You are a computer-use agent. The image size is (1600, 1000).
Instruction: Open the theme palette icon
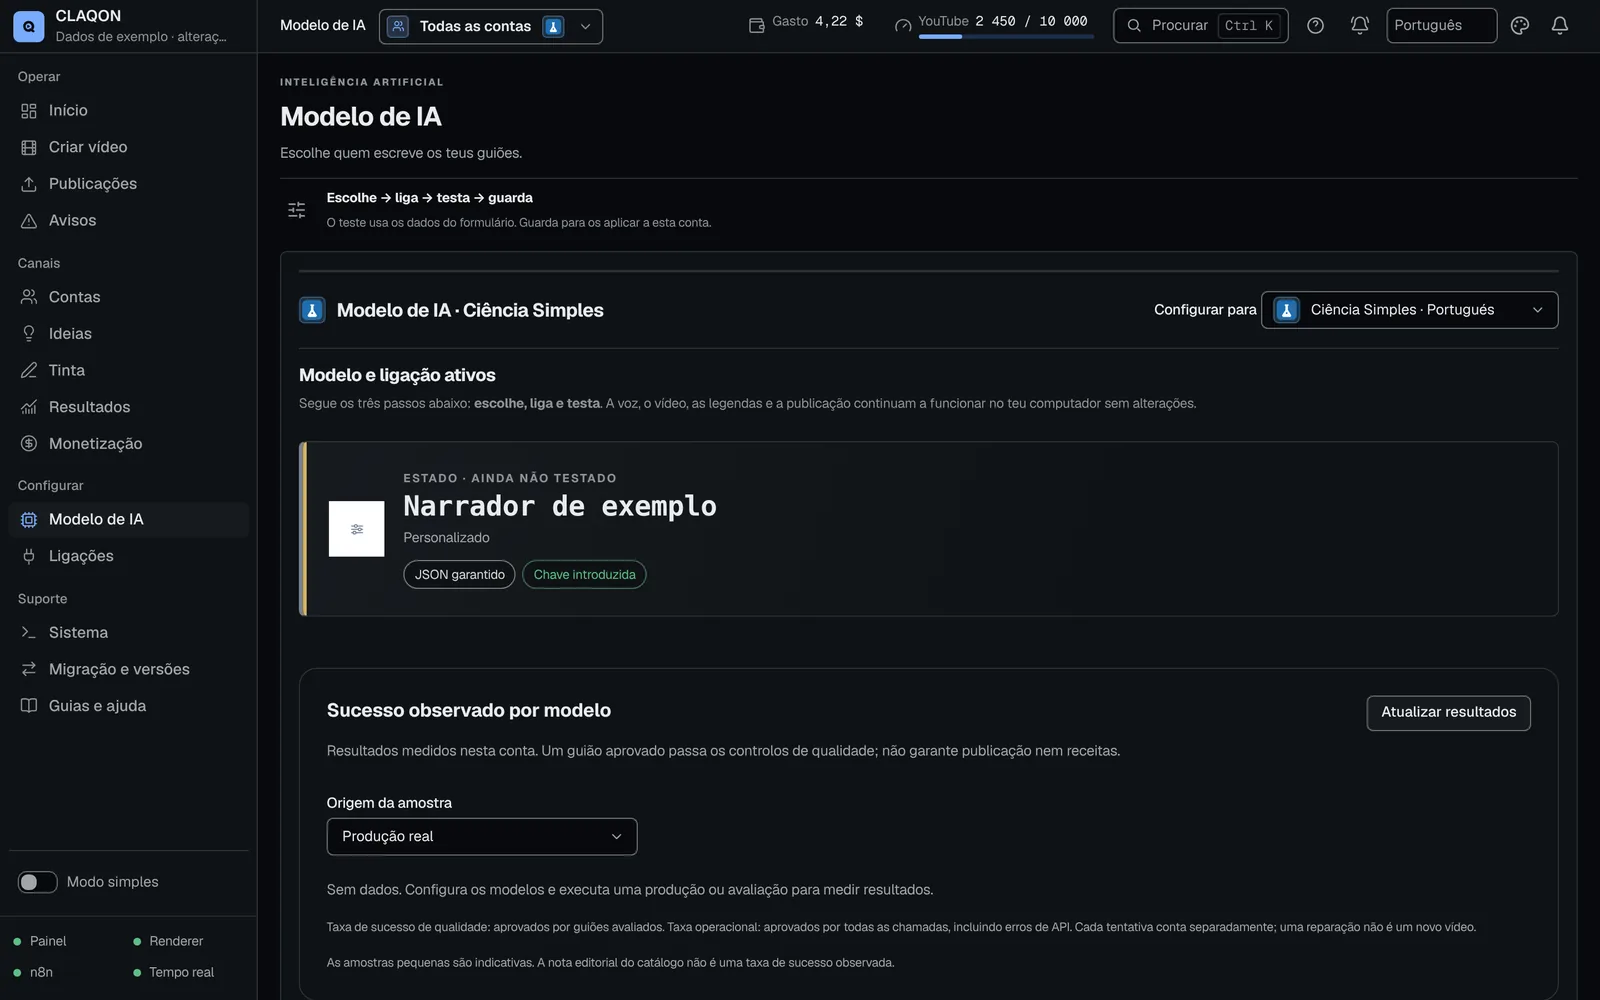pyautogui.click(x=1520, y=26)
